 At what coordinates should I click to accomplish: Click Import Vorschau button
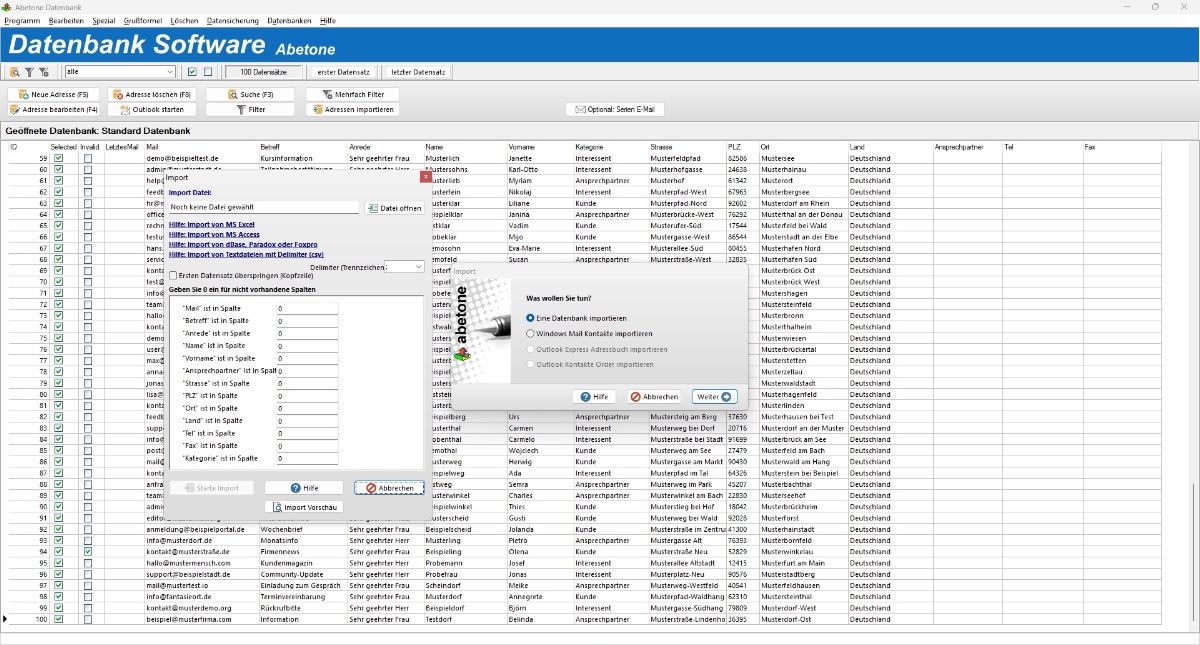304,507
